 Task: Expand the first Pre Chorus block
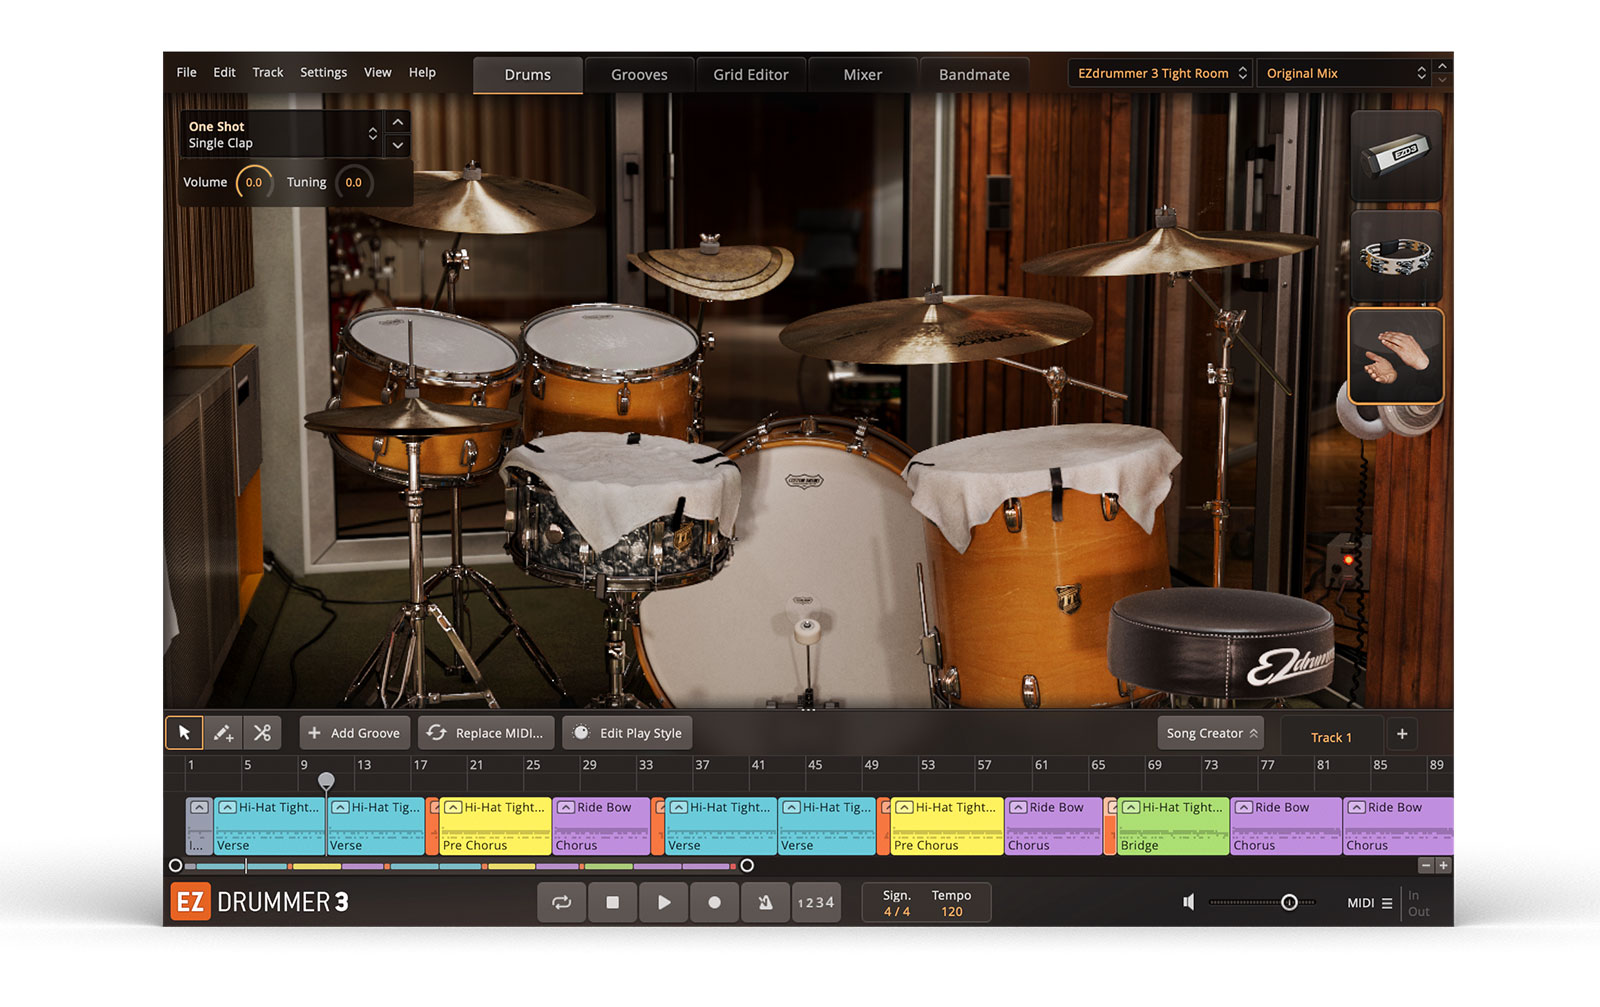tap(453, 807)
